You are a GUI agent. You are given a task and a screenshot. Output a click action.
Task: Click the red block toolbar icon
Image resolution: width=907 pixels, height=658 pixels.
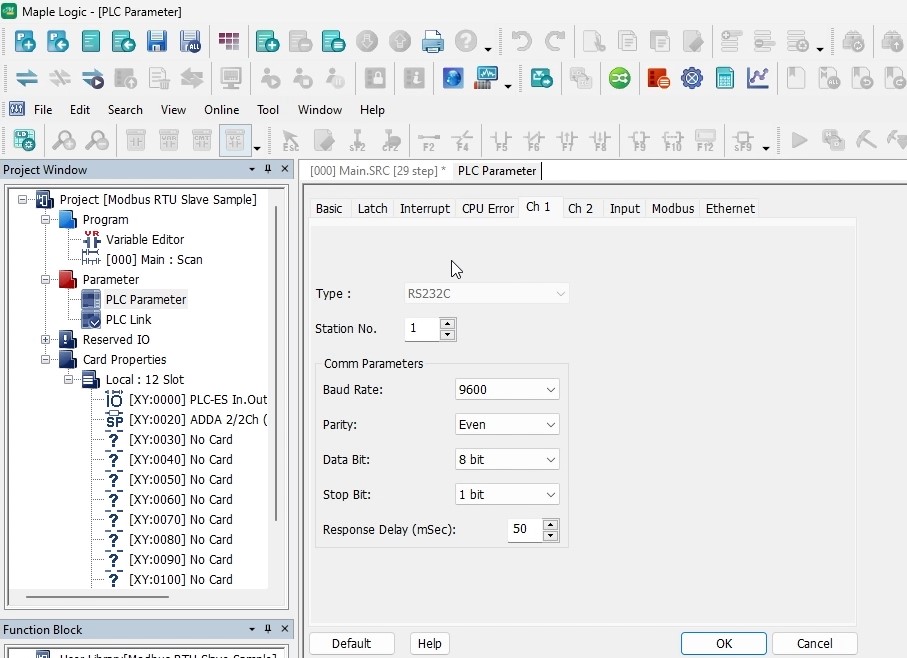click(x=658, y=78)
